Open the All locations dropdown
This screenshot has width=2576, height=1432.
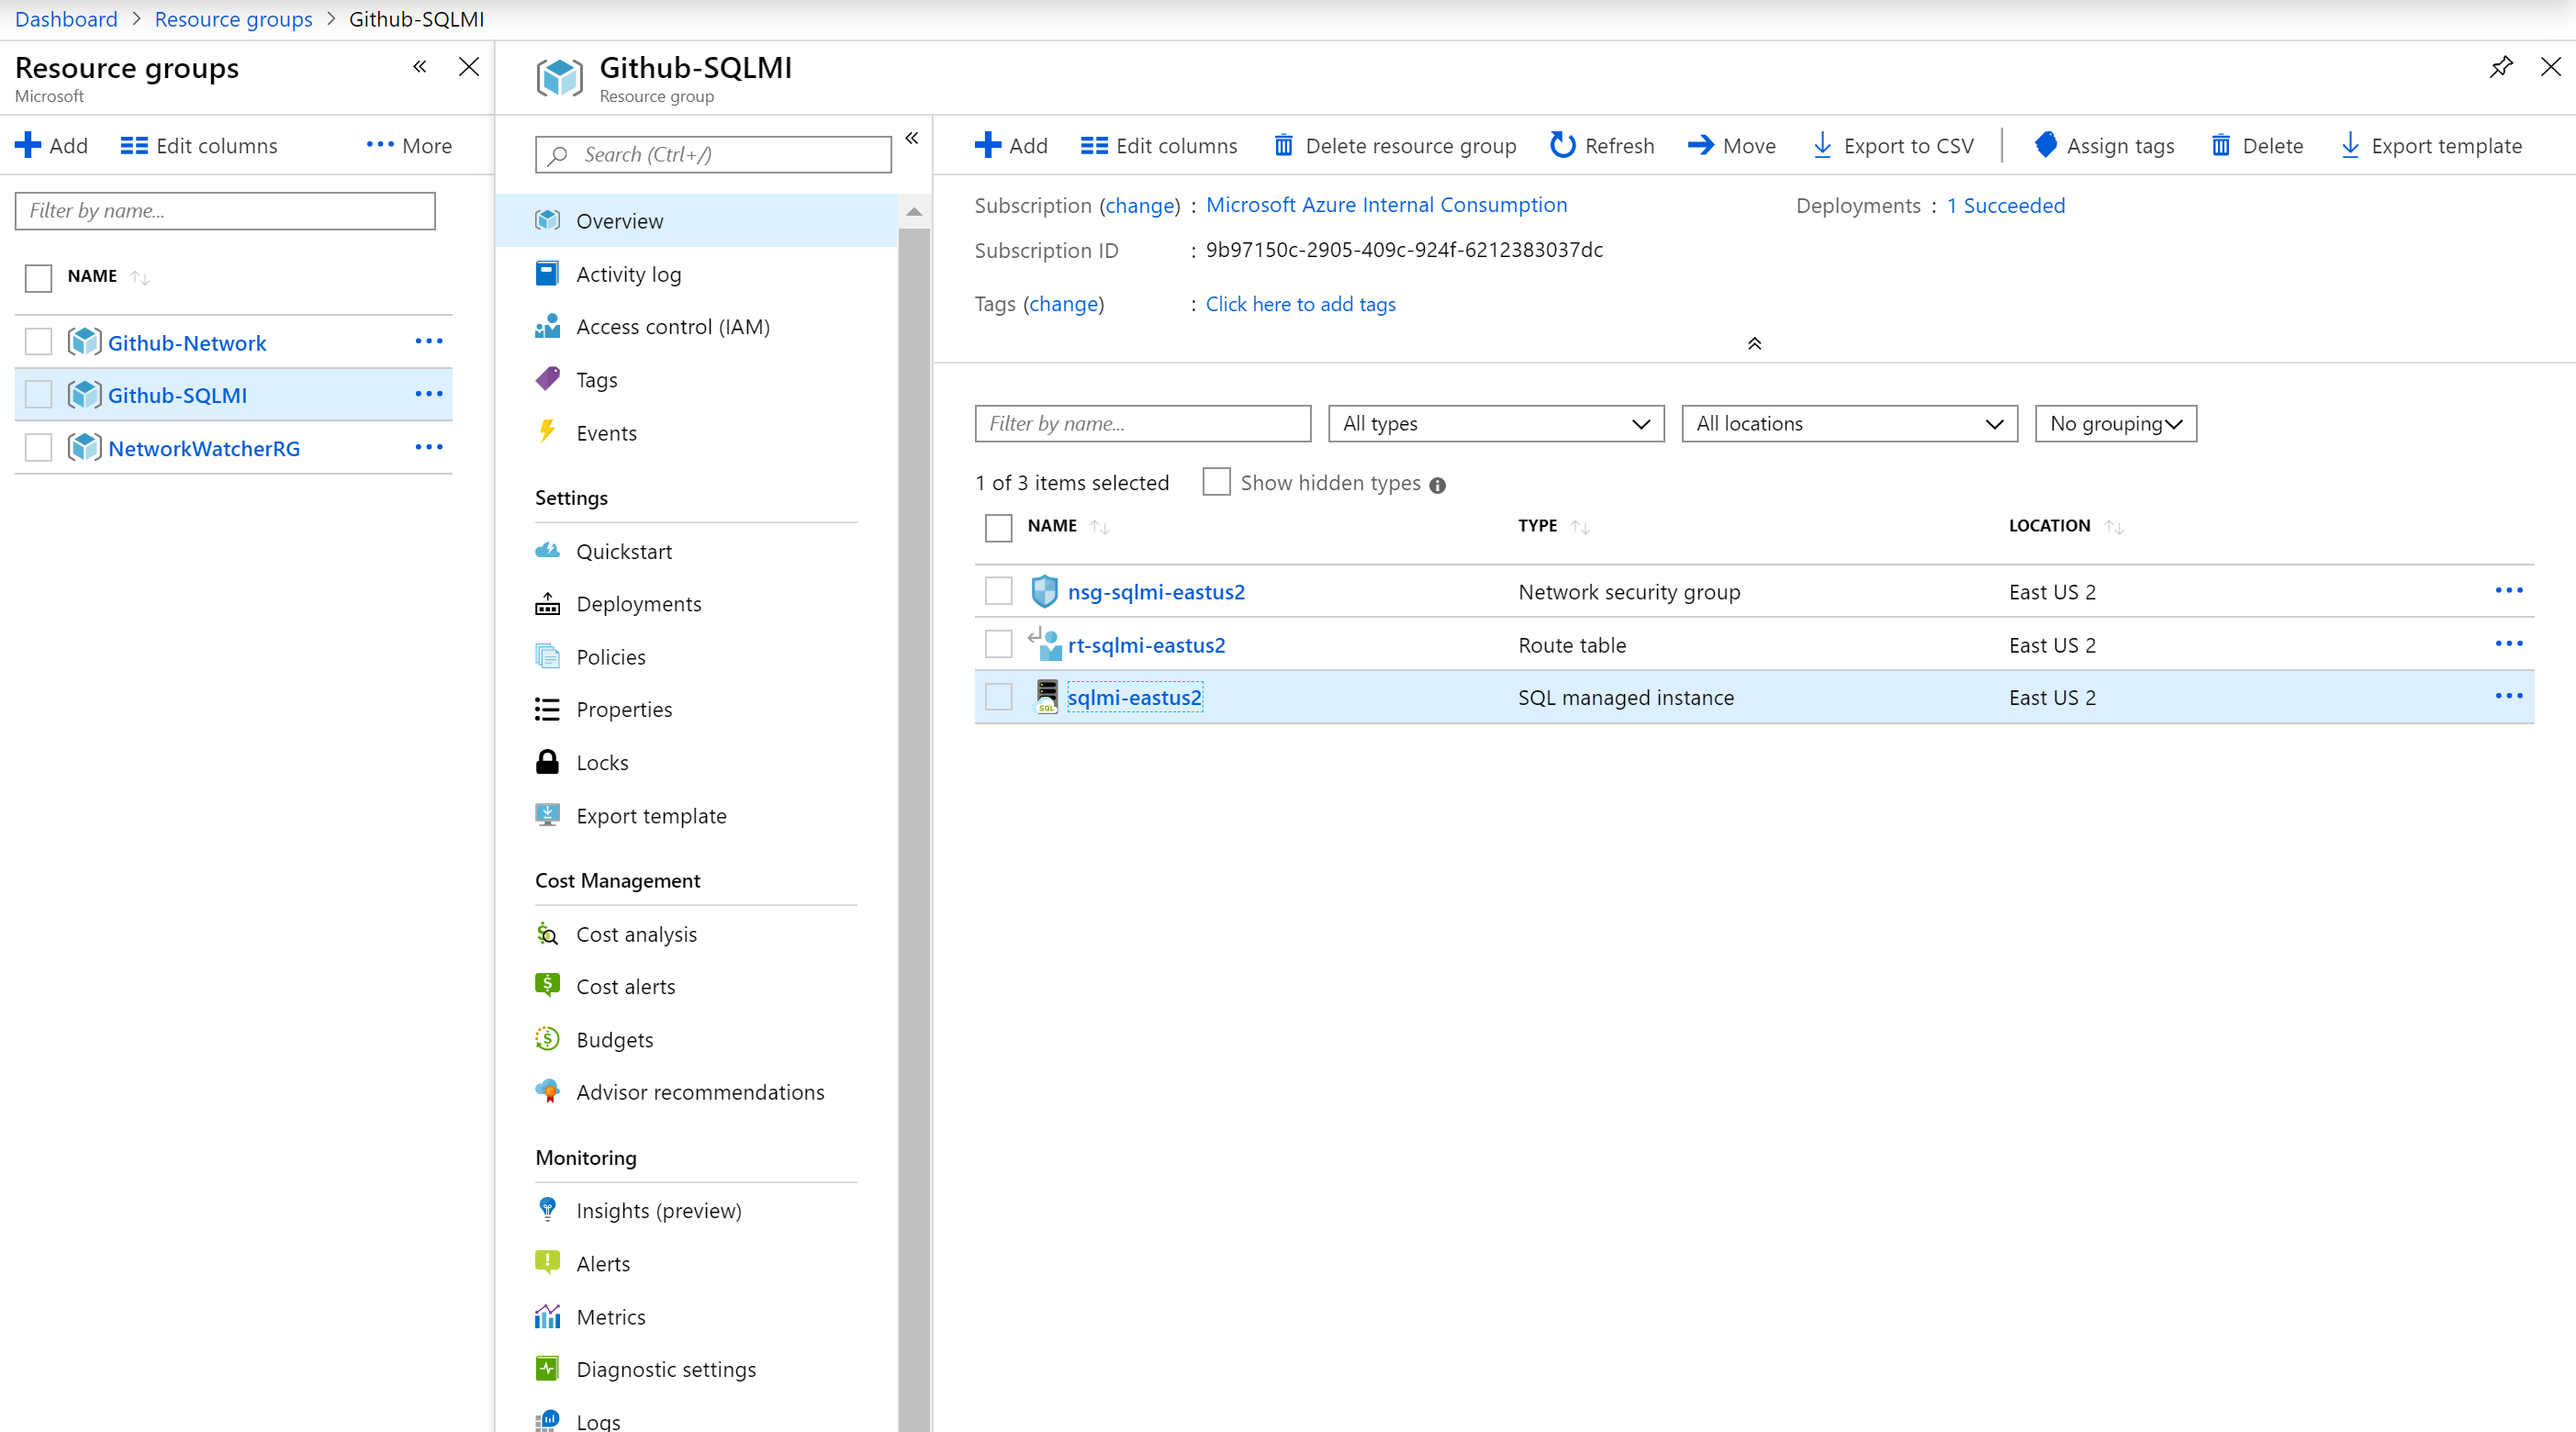tap(1849, 424)
